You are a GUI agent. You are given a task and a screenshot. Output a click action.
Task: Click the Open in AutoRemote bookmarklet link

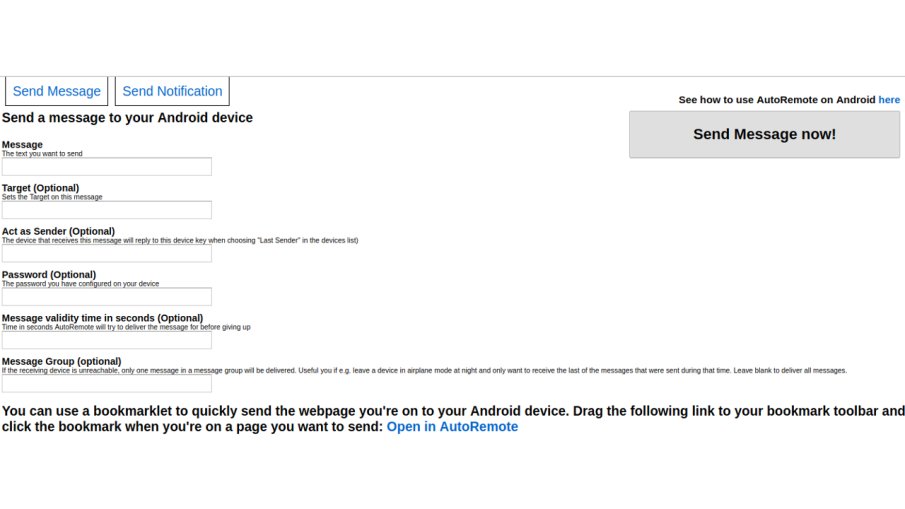click(452, 426)
